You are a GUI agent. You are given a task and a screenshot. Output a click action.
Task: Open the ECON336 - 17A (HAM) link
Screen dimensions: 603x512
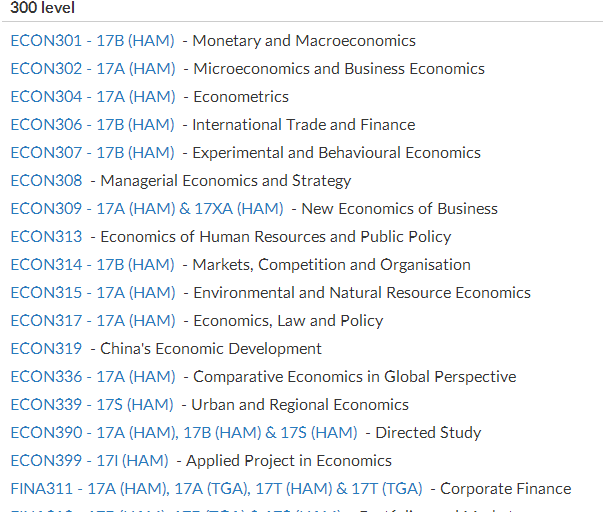pyautogui.click(x=92, y=377)
